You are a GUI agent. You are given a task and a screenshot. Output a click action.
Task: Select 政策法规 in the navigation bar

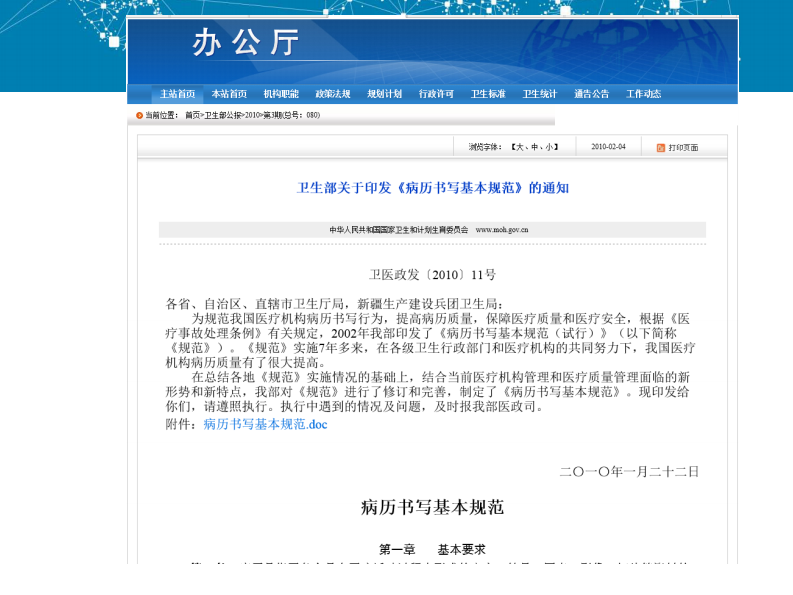point(333,94)
